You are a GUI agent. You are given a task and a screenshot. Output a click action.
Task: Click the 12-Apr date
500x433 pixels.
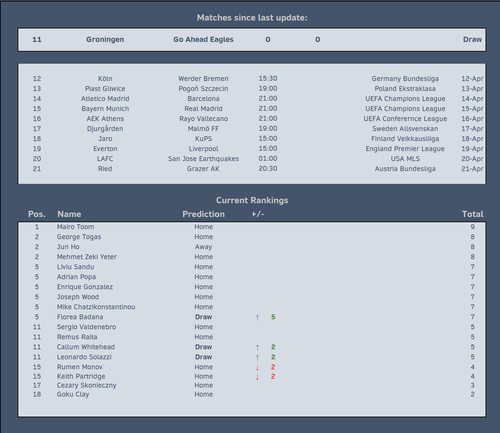click(x=472, y=79)
